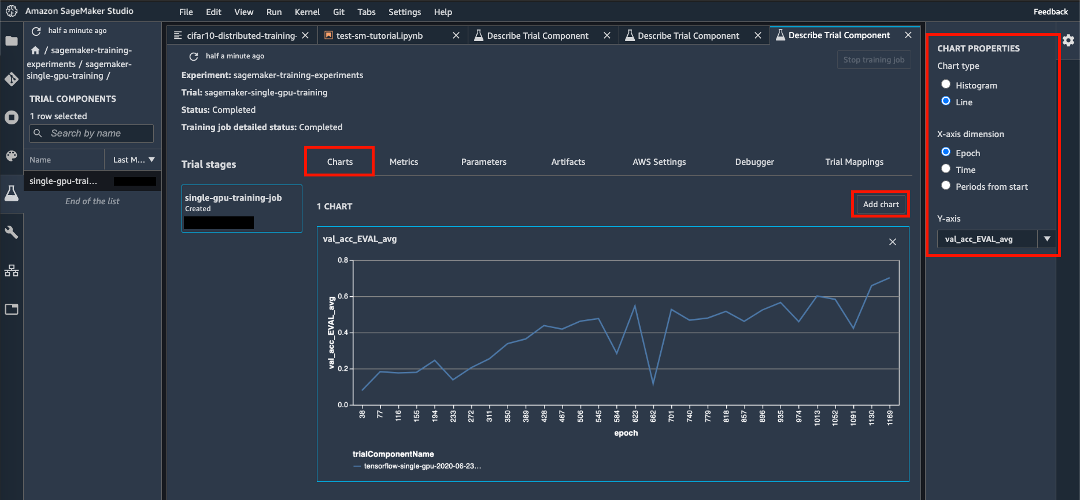Switch to the cifar10-distributed-training notebook tab
Image resolution: width=1080 pixels, height=500 pixels.
(x=242, y=35)
